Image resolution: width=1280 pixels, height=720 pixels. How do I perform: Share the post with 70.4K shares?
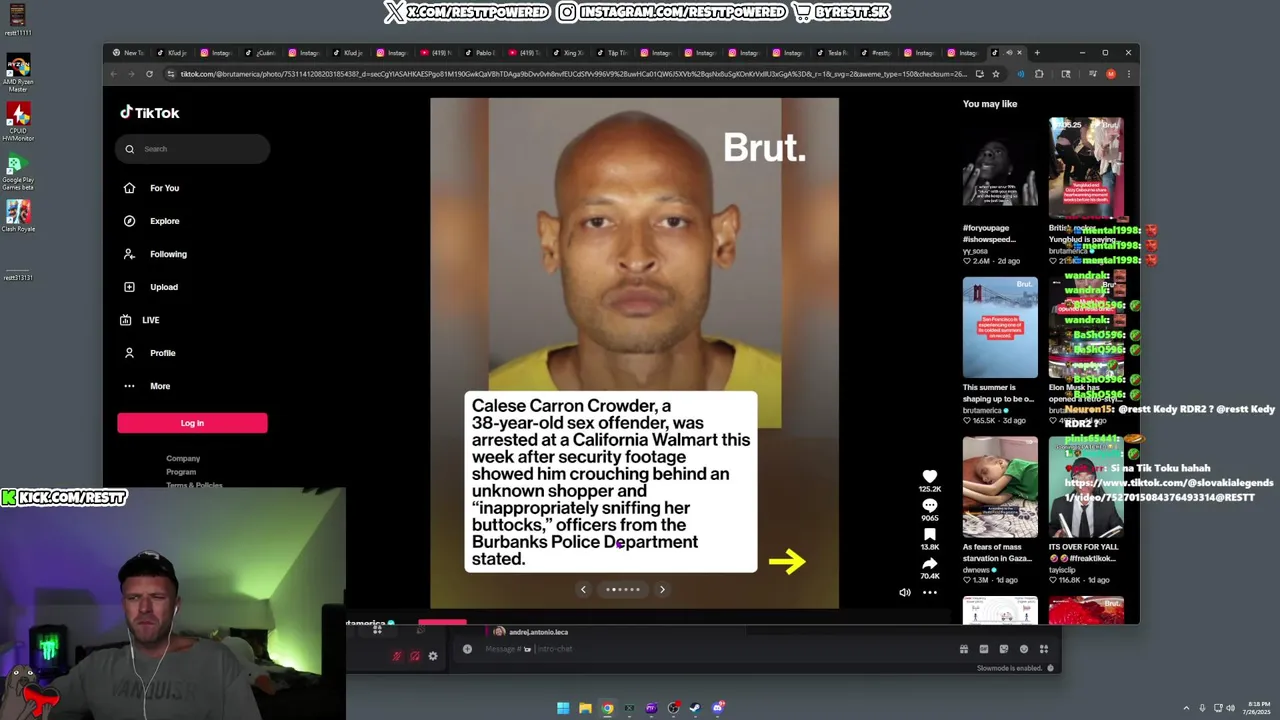point(930,564)
